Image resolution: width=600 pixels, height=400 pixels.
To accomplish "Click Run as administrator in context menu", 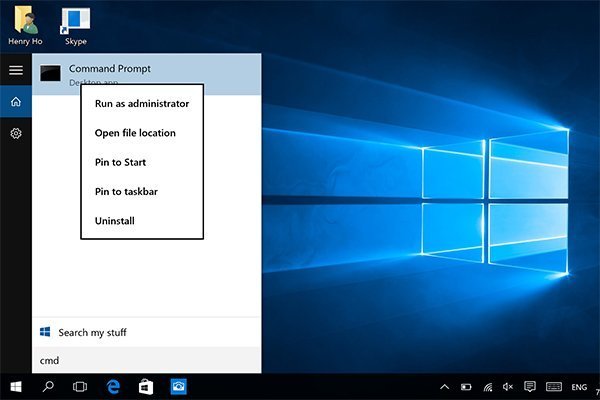I will click(141, 103).
